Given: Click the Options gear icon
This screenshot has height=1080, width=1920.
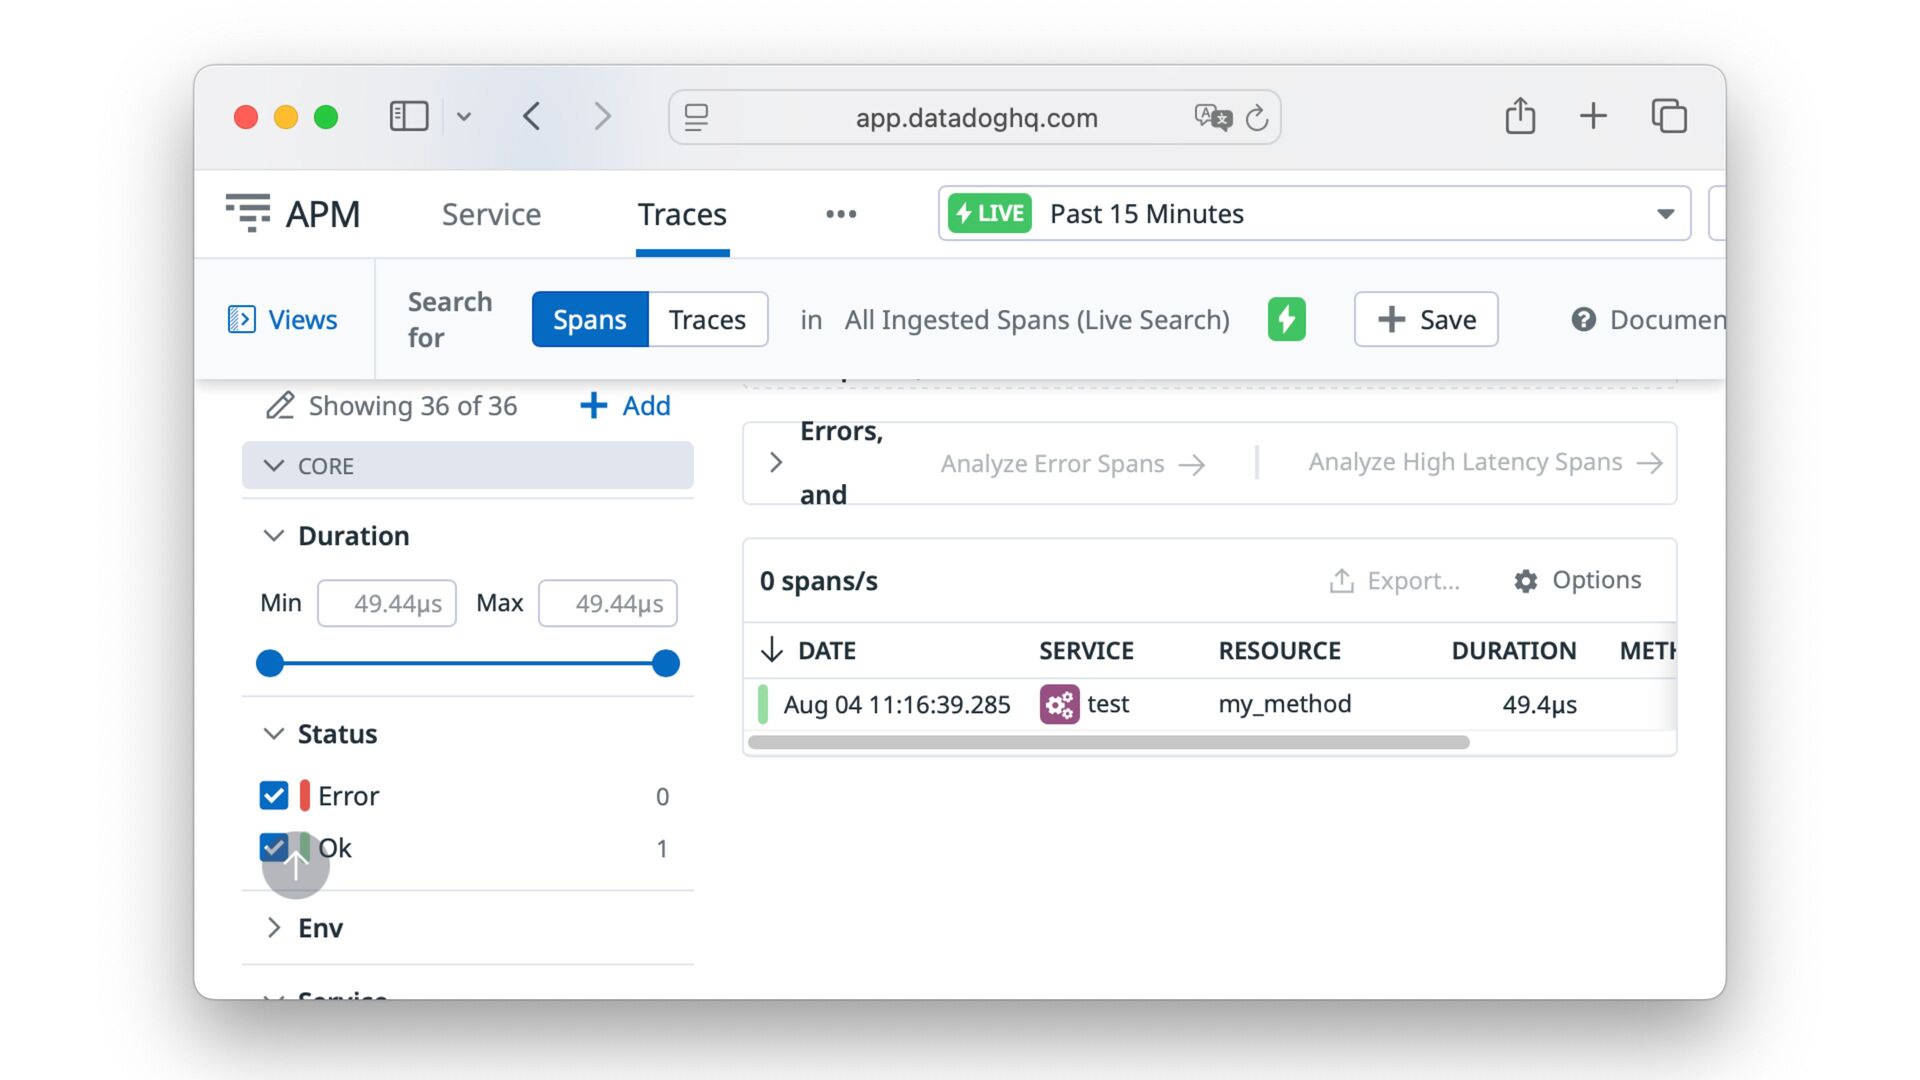Looking at the screenshot, I should (1525, 581).
